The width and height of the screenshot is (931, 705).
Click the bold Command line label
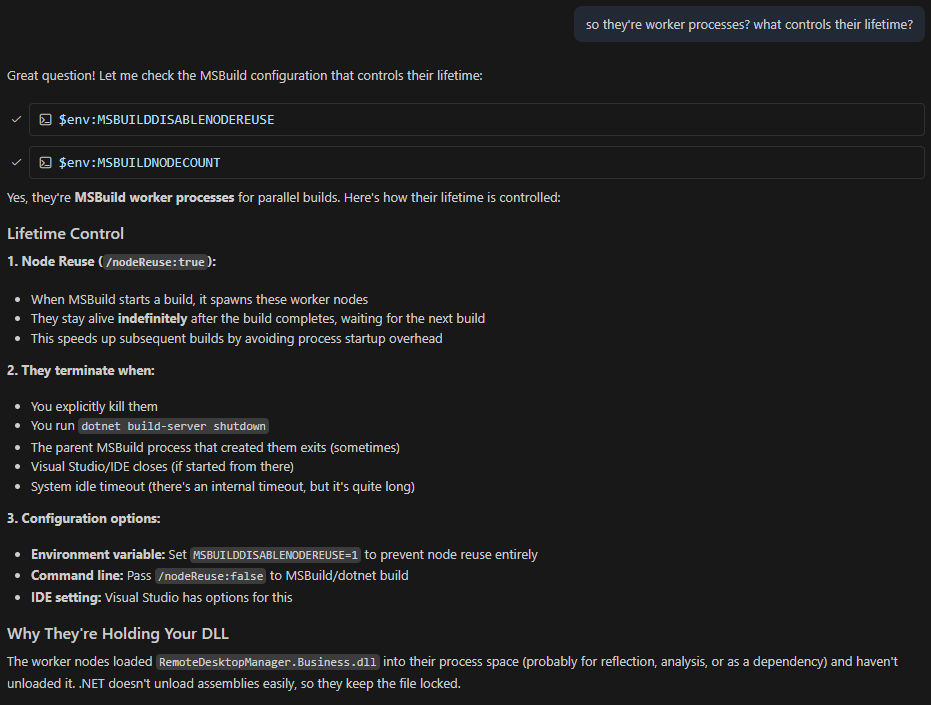click(77, 576)
